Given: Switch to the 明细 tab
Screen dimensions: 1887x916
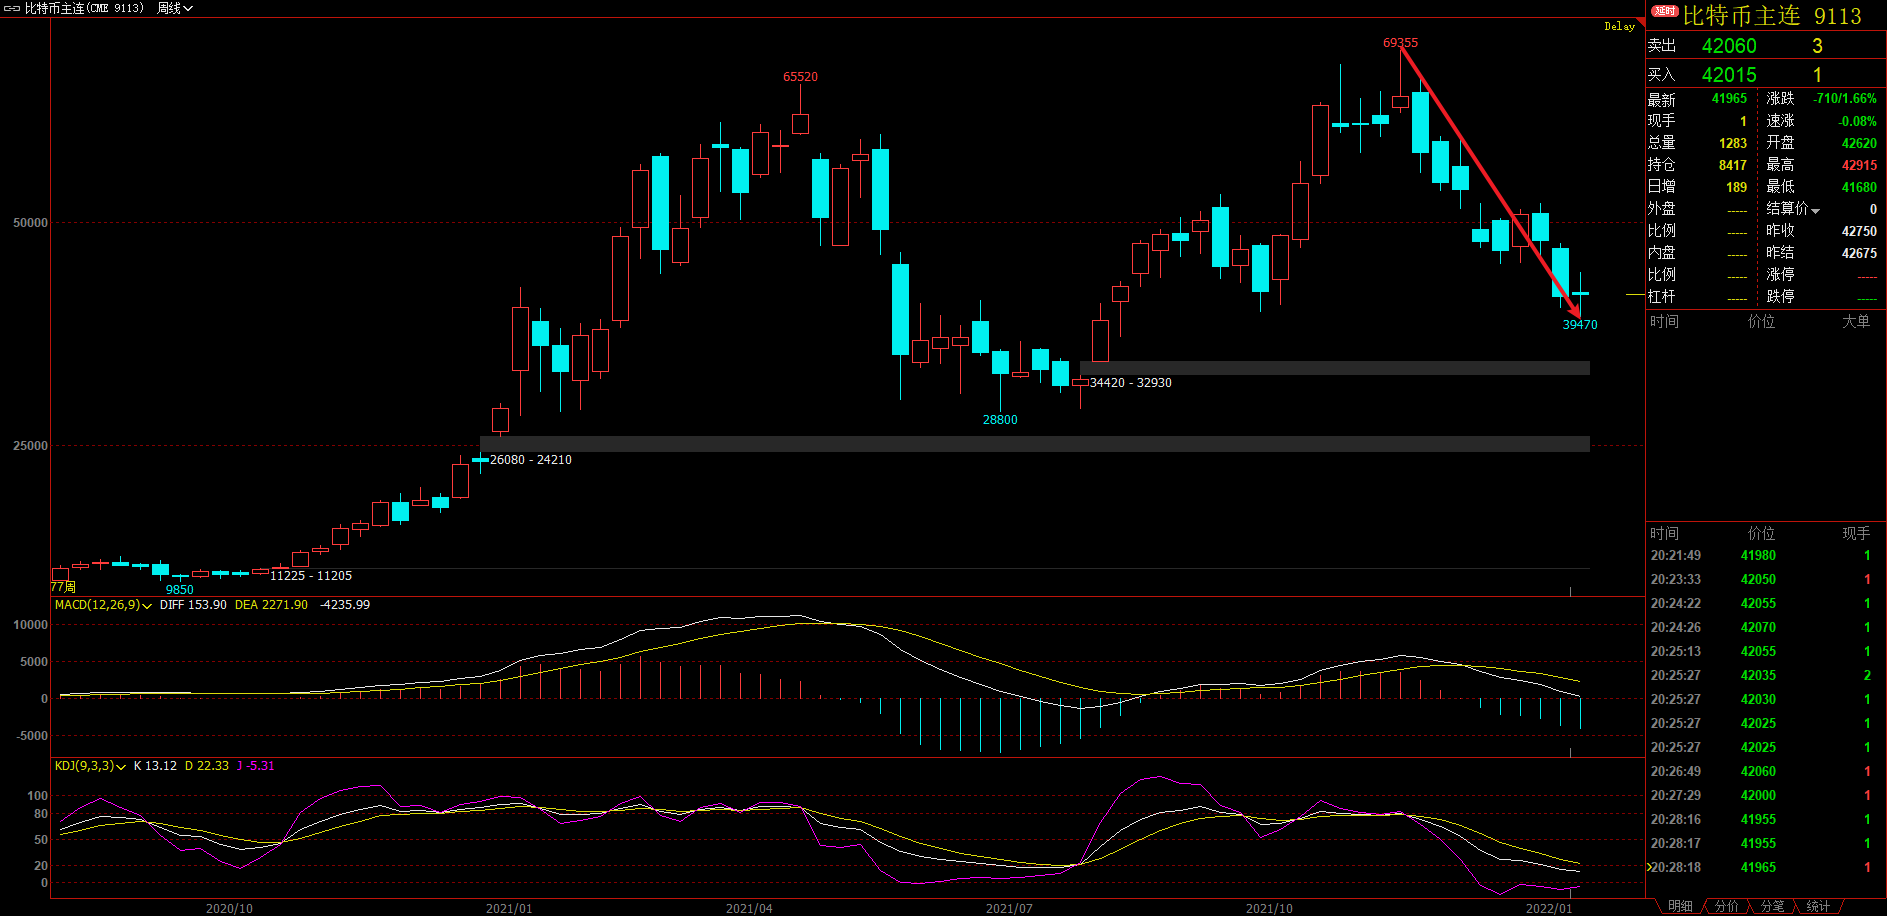Looking at the screenshot, I should tap(1680, 906).
